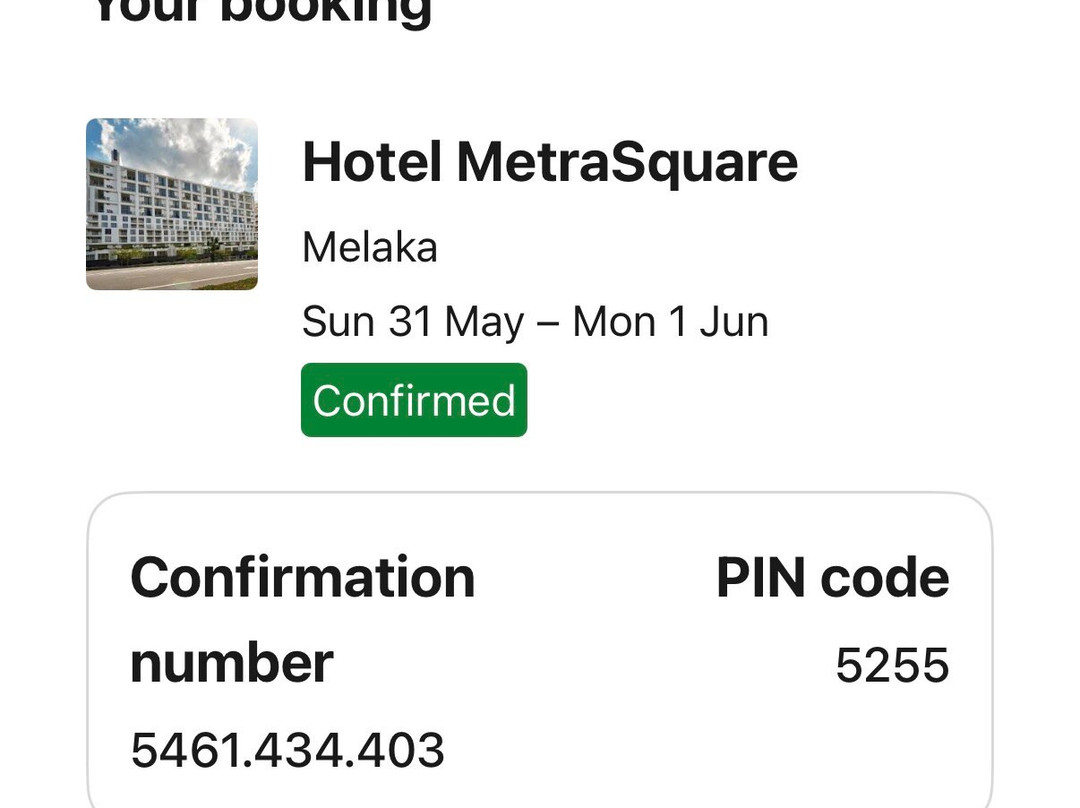The width and height of the screenshot is (1080, 808).
Task: Click the word Hotel in the property name
Action: click(x=372, y=162)
